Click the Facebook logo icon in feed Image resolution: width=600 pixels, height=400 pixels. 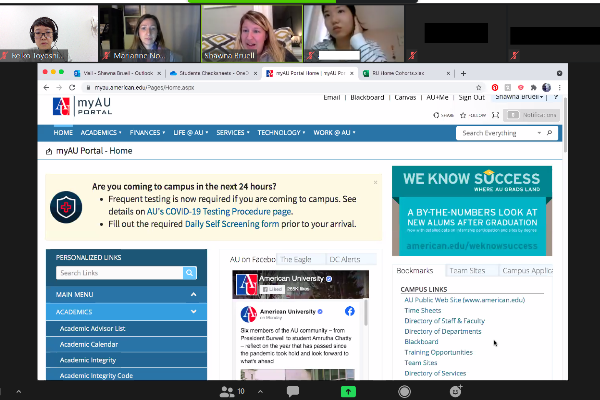pos(350,311)
